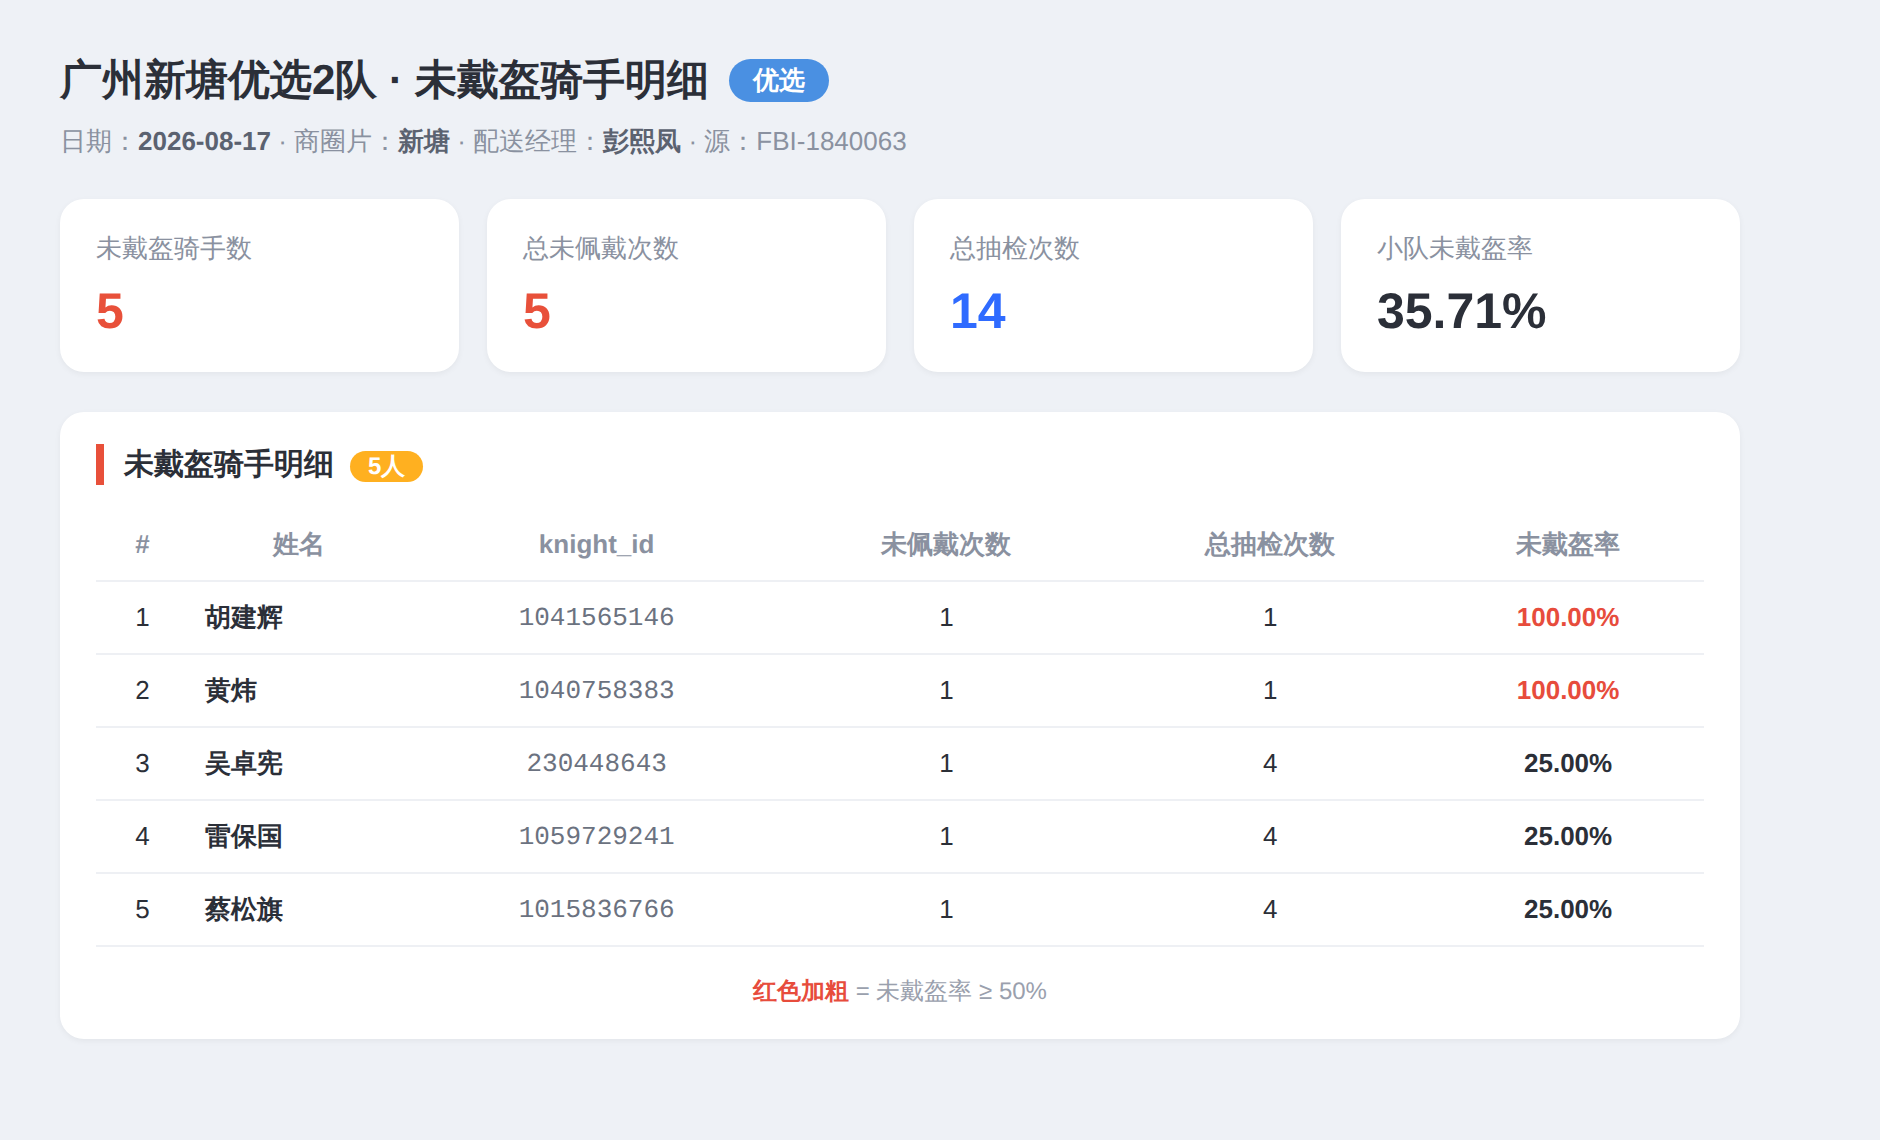This screenshot has width=1880, height=1140.
Task: Click the date 2026-08-17 in subtitle
Action: coord(204,142)
